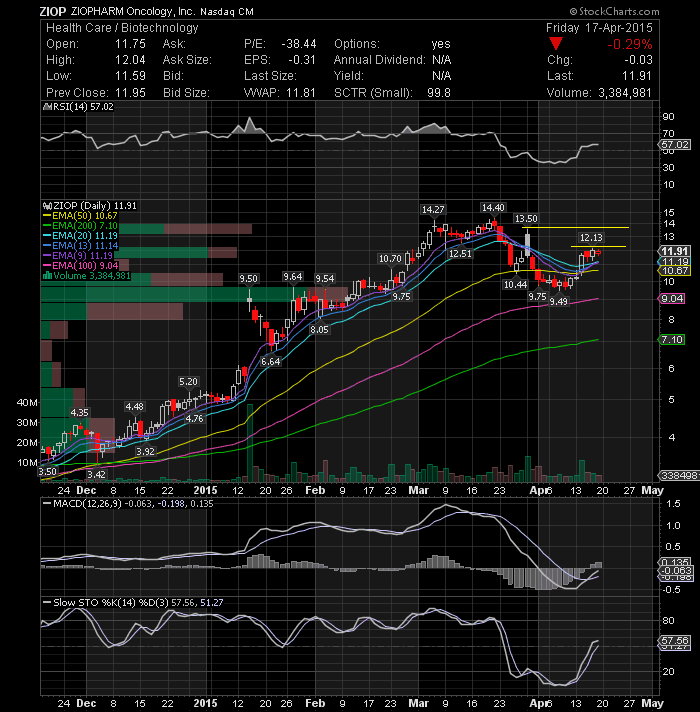Click the High value 12.04
The width and height of the screenshot is (700, 712).
(x=130, y=59)
